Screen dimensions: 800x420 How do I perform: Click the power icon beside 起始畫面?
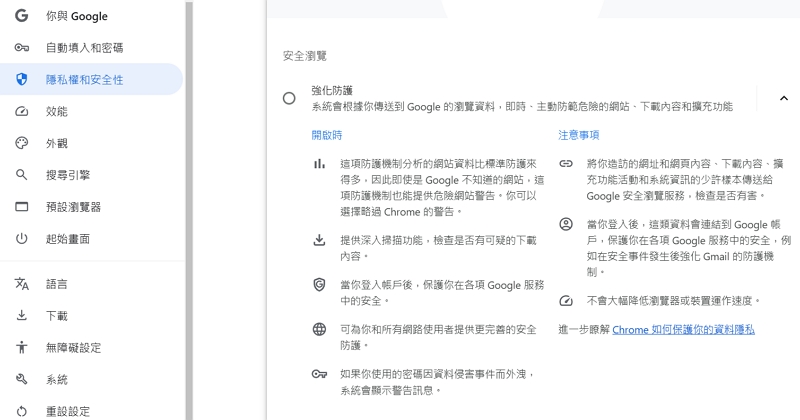pos(21,238)
